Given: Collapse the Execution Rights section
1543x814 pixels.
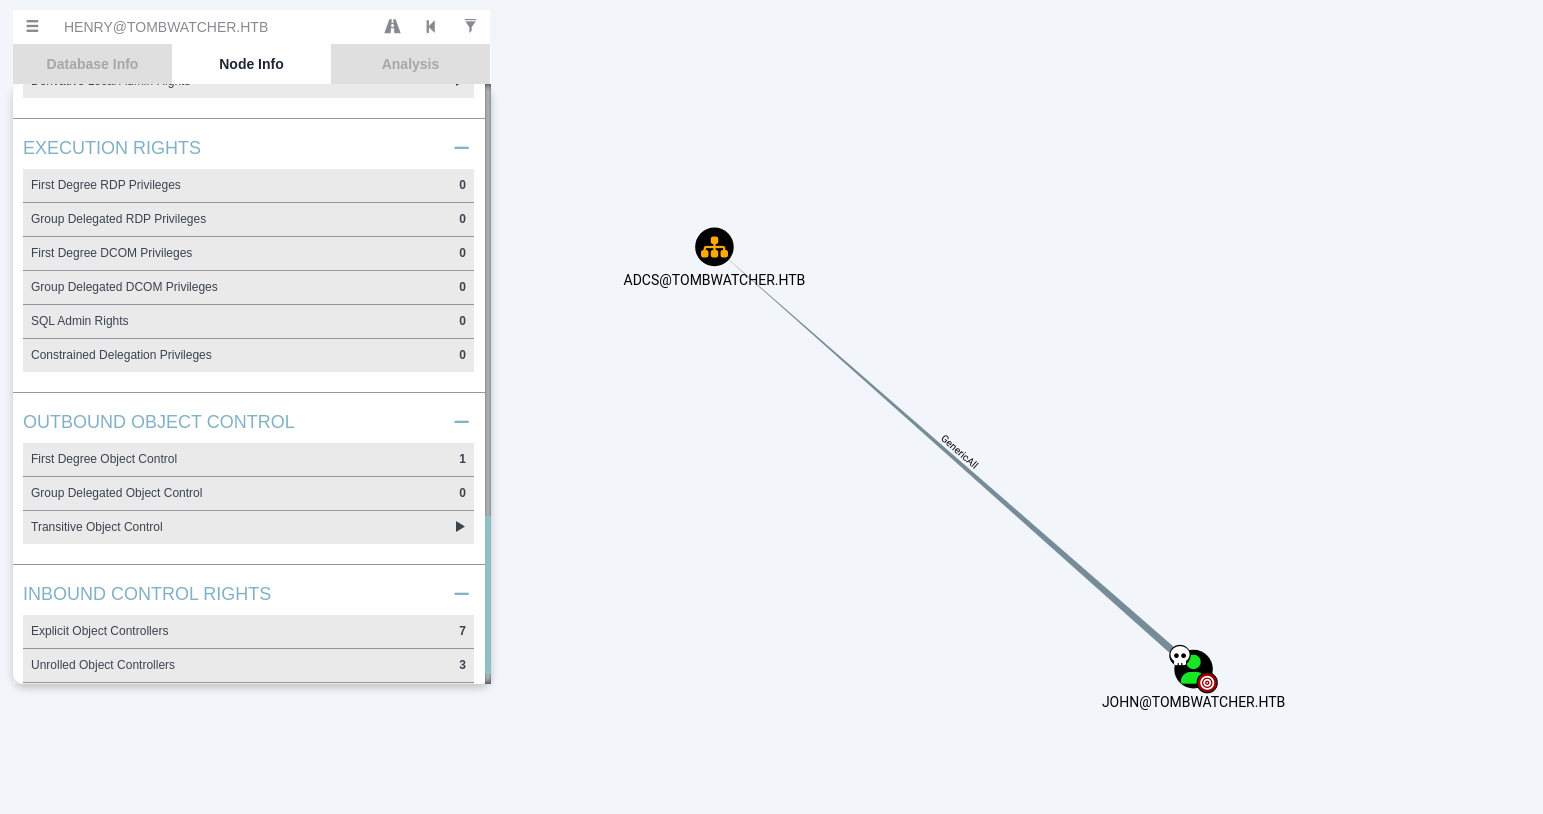Looking at the screenshot, I should click(x=461, y=148).
